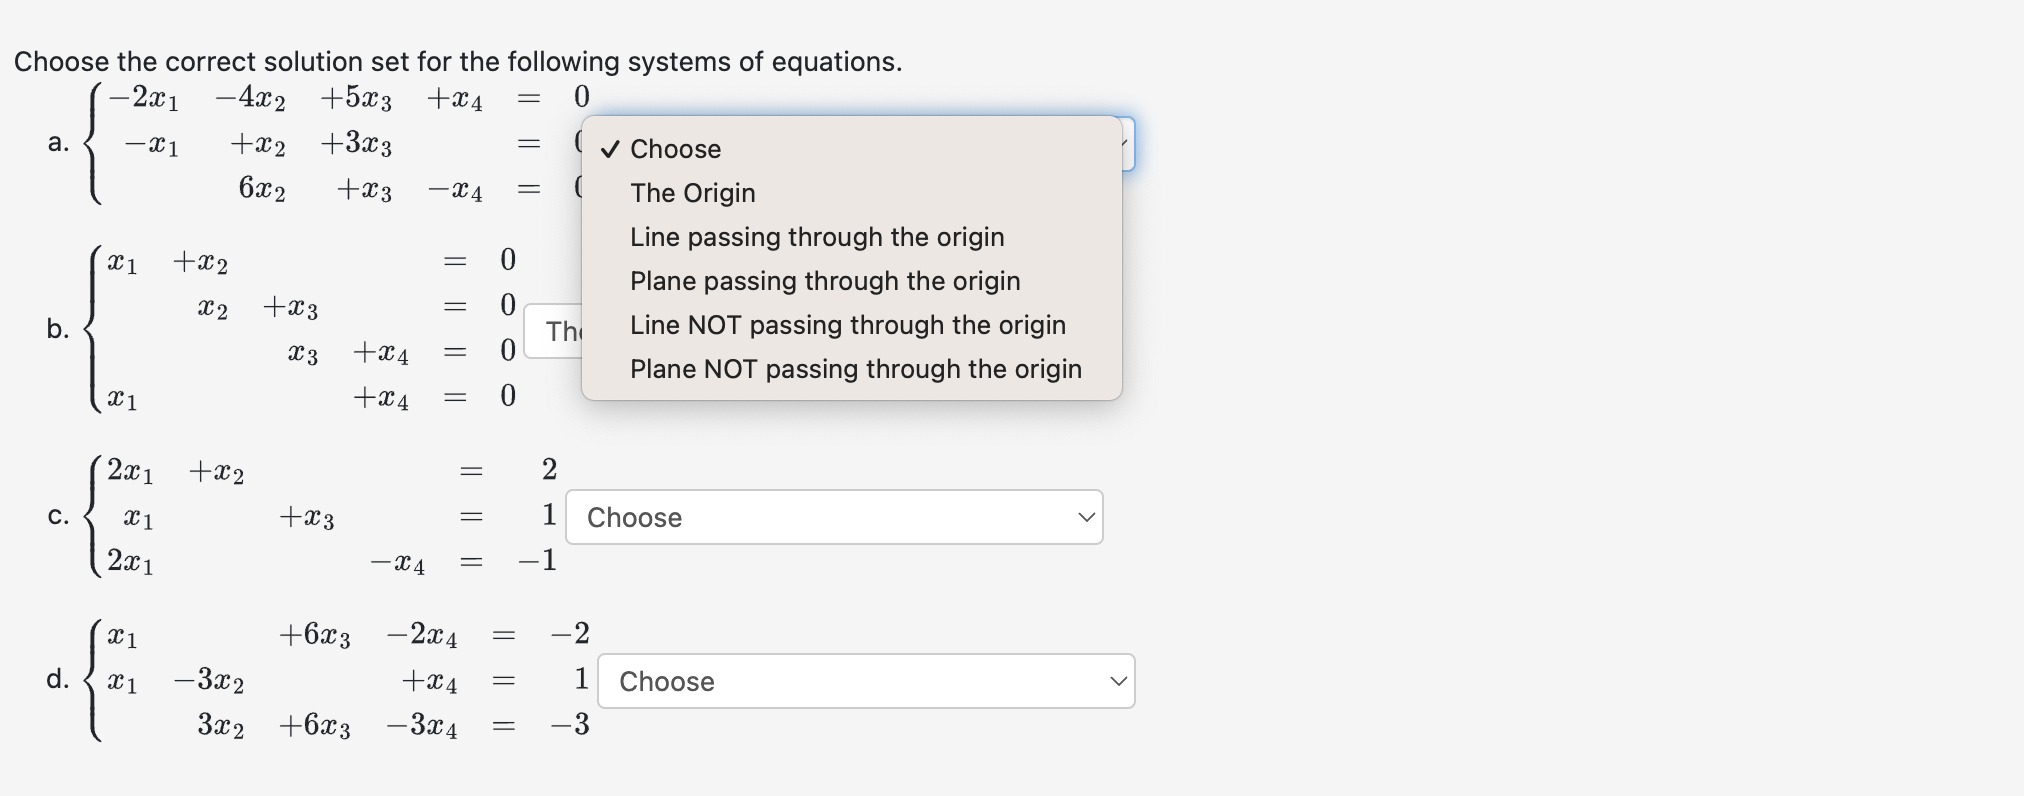2024x796 pixels.
Task: Open the "Choose" dropdown for system d
Action: tap(865, 681)
